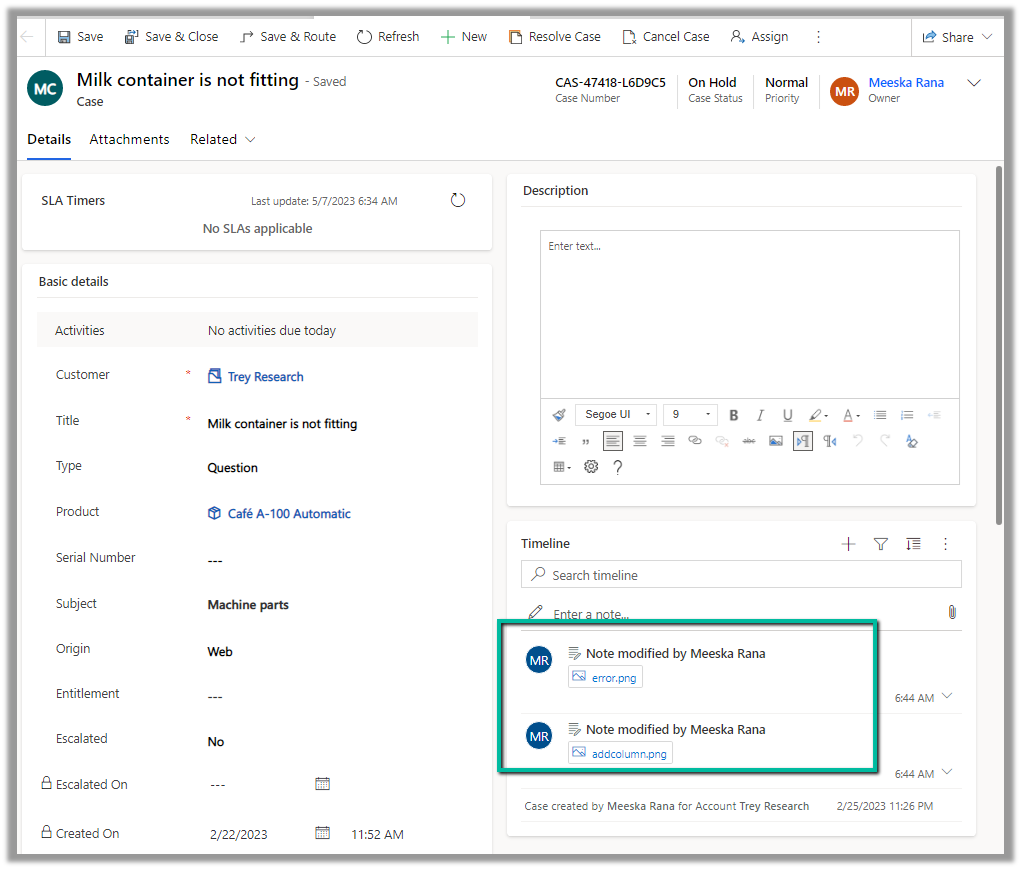1021x870 pixels.
Task: Click the attach file paperclip icon
Action: click(952, 612)
